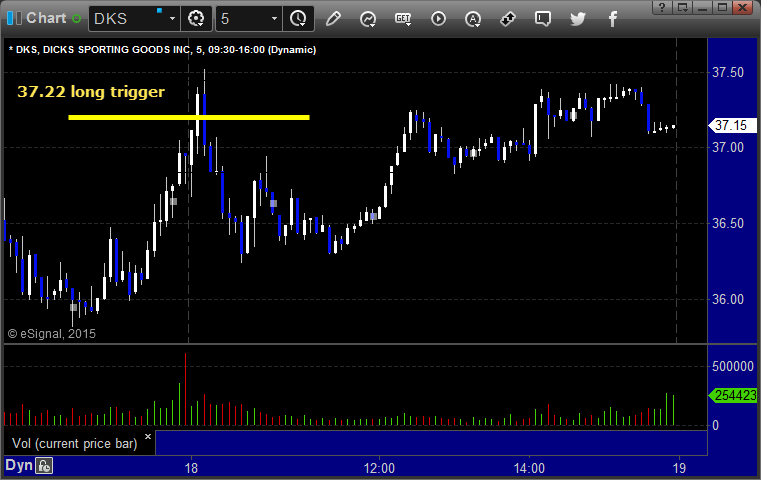Open the alerts circled-A icon menu

[x=473, y=19]
